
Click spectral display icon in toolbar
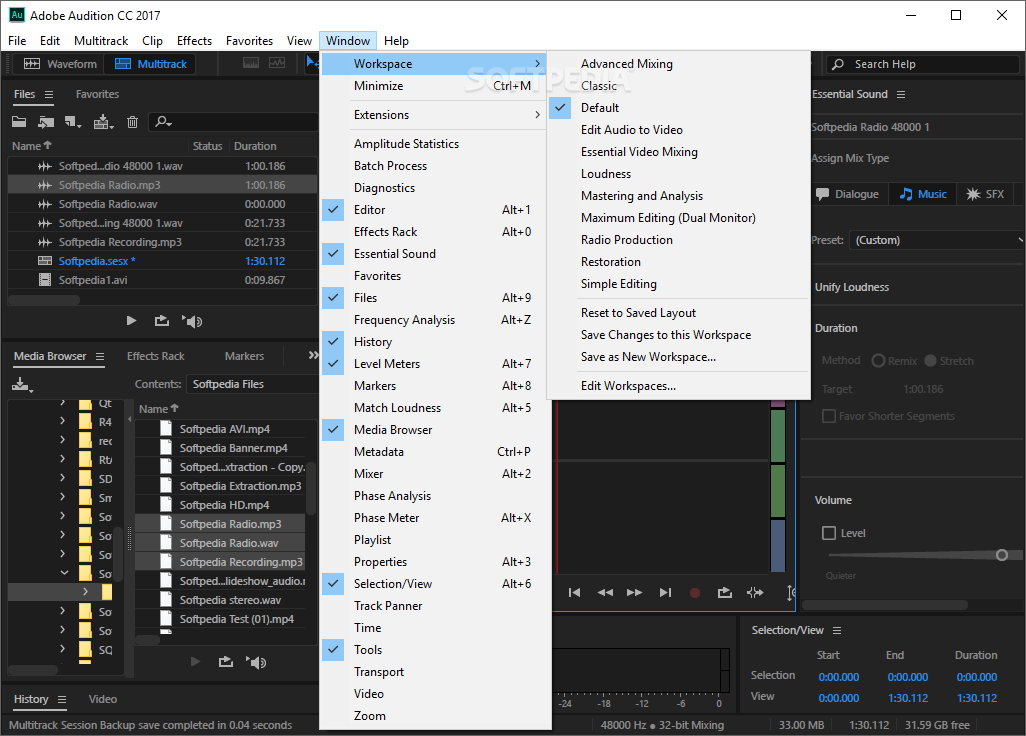pos(251,63)
